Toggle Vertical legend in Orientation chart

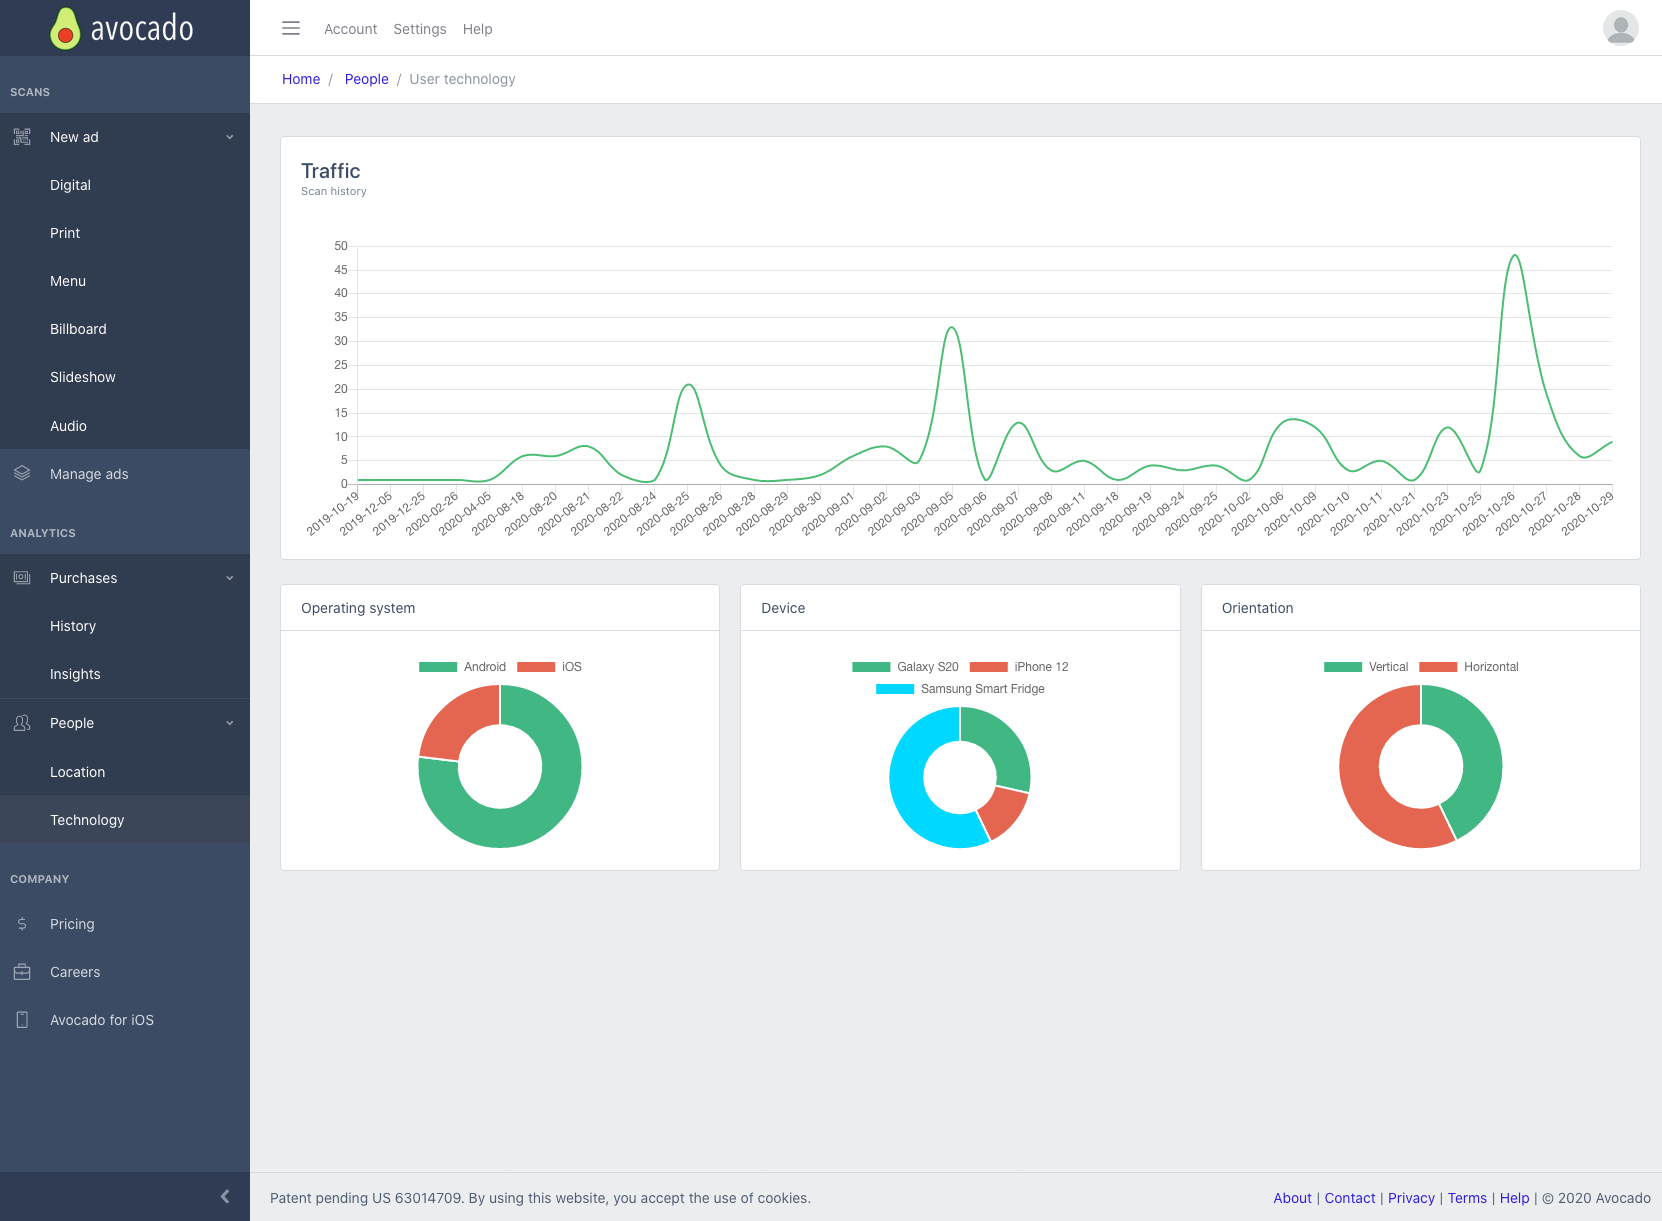[x=1366, y=667]
